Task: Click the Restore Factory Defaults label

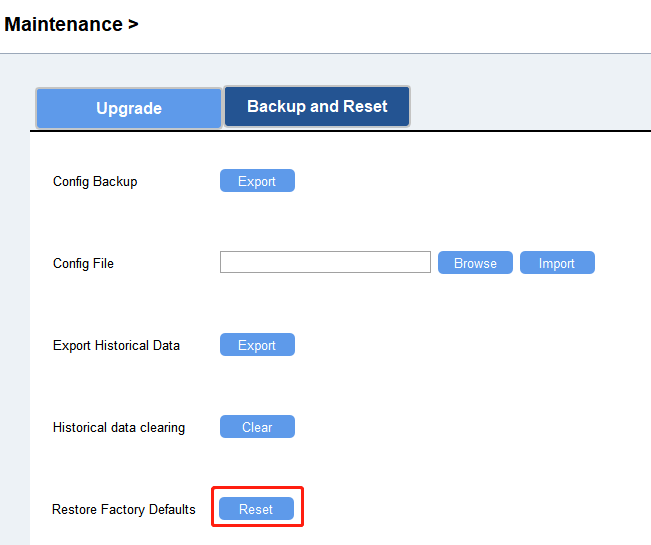Action: coord(123,510)
